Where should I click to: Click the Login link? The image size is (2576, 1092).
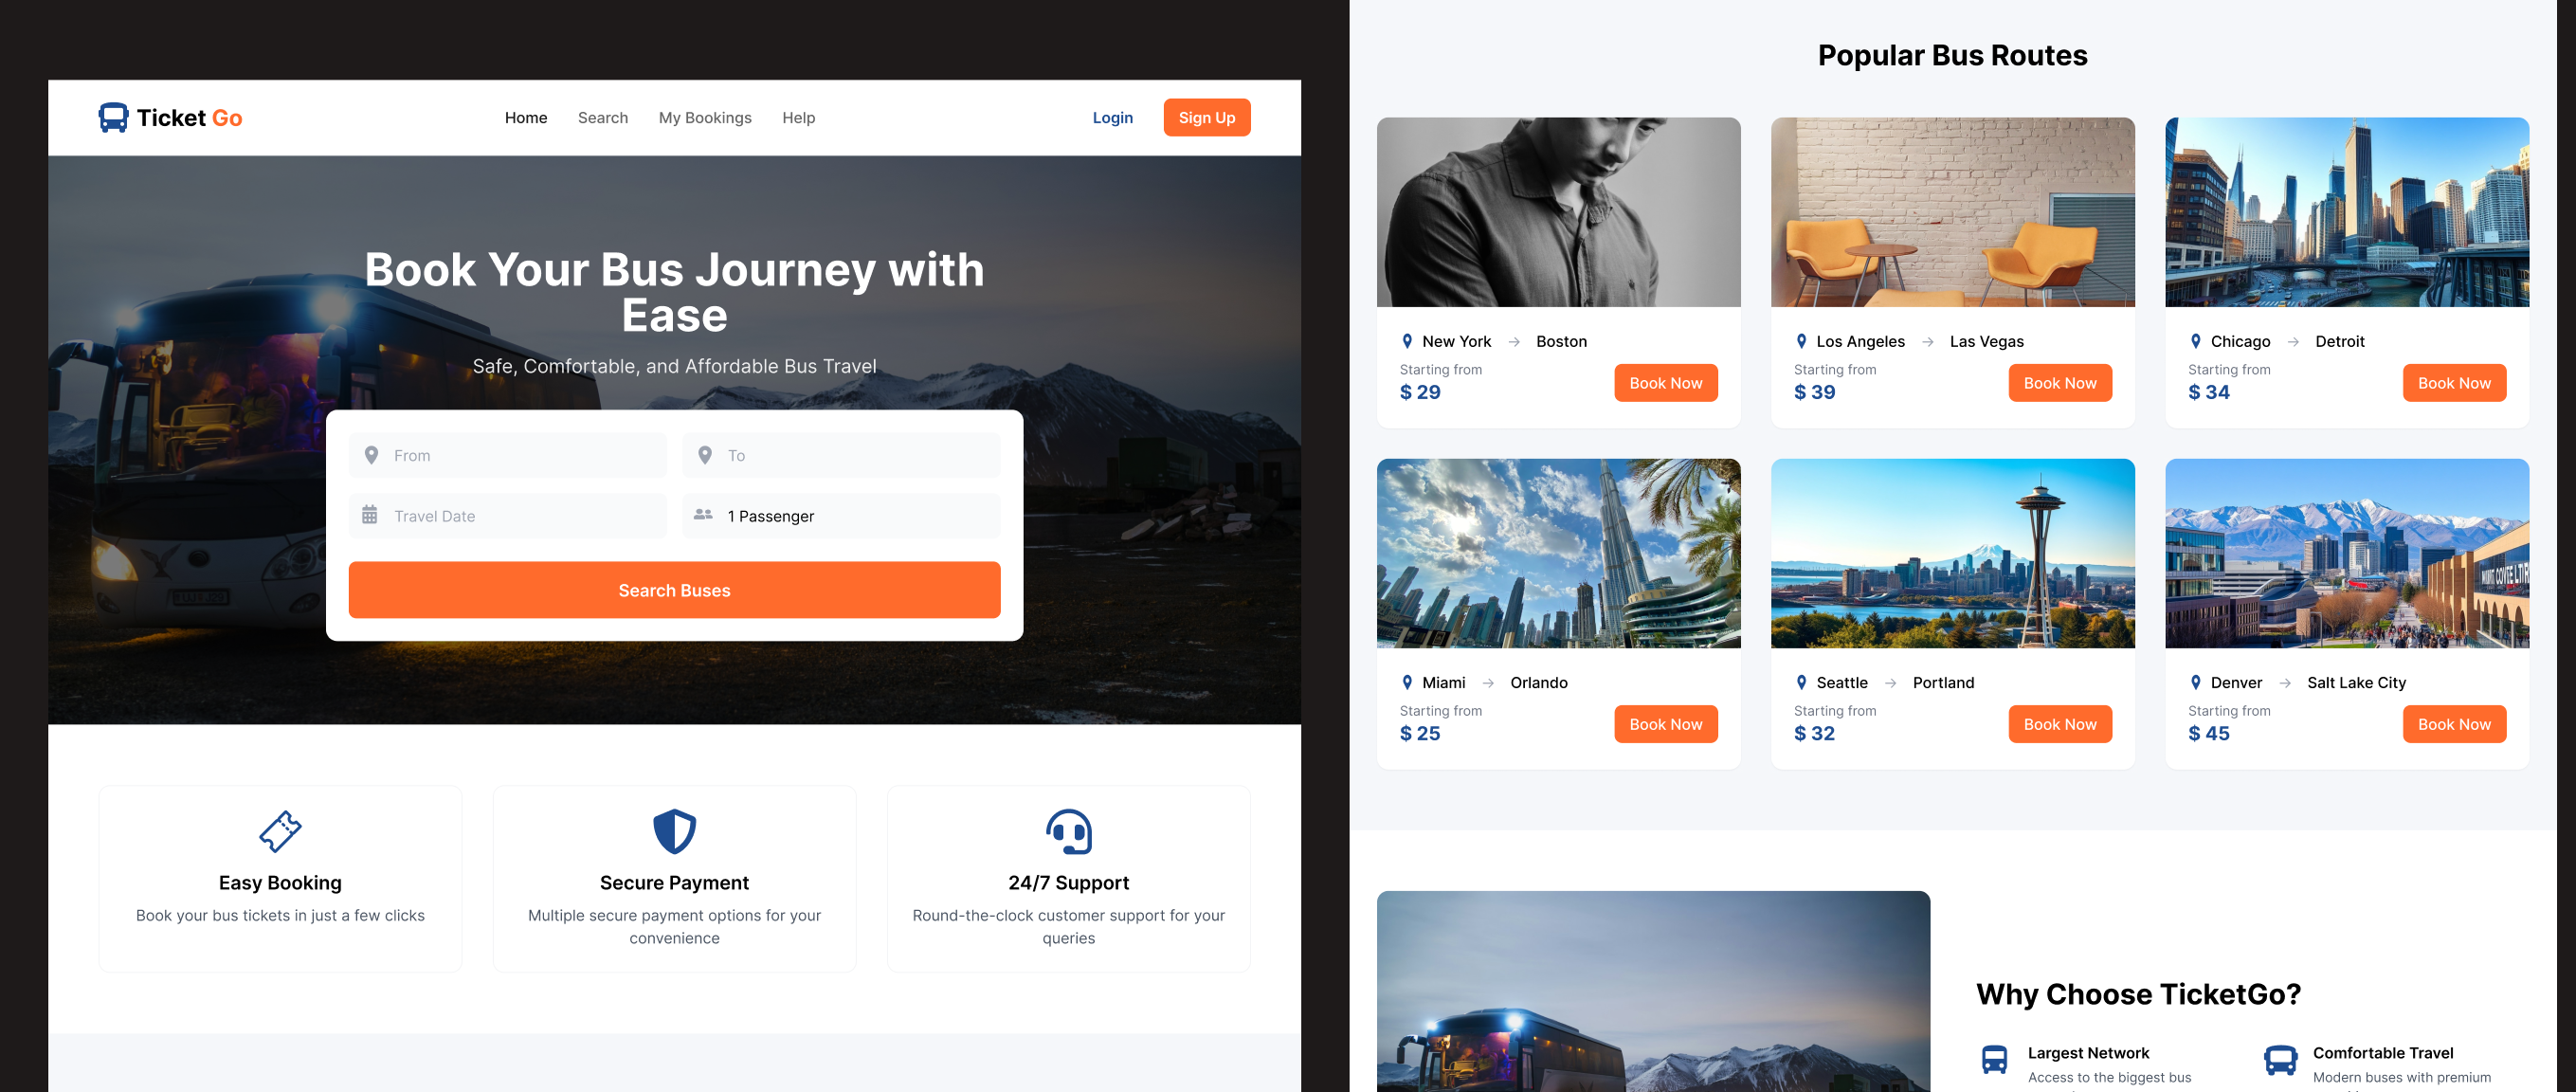pos(1112,118)
